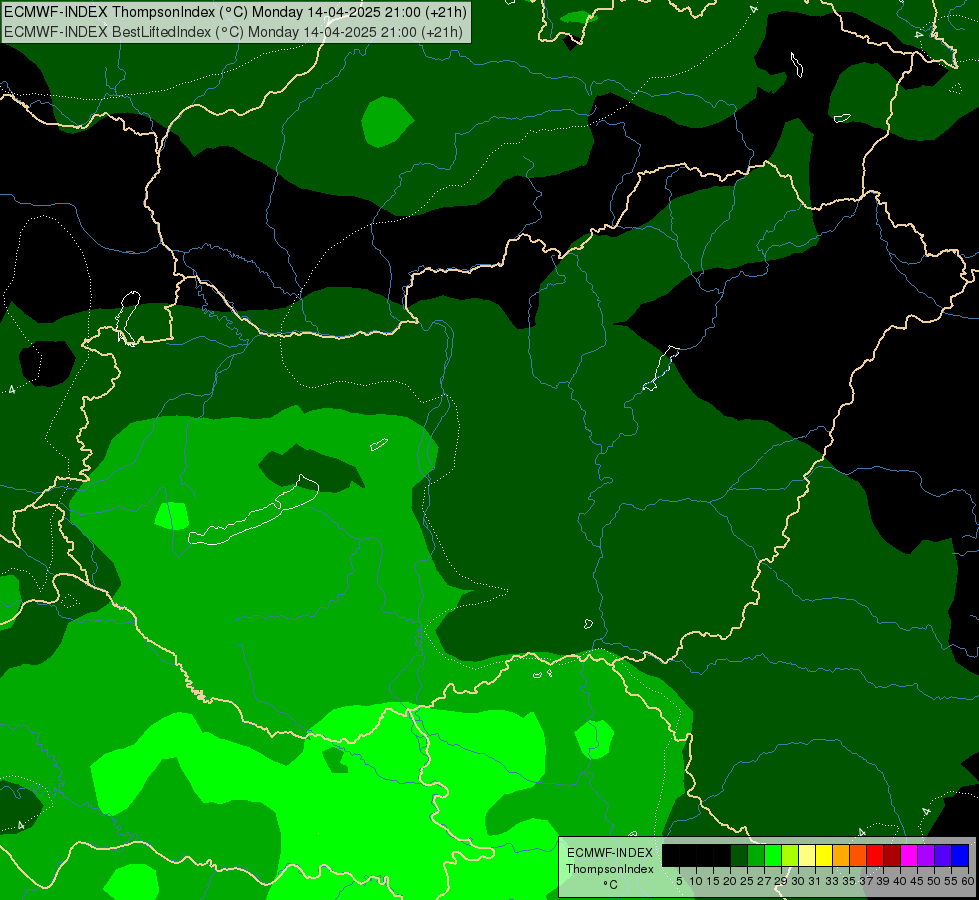Select the violet 50–55 legend swatch
This screenshot has height=900, width=979.
(x=943, y=855)
